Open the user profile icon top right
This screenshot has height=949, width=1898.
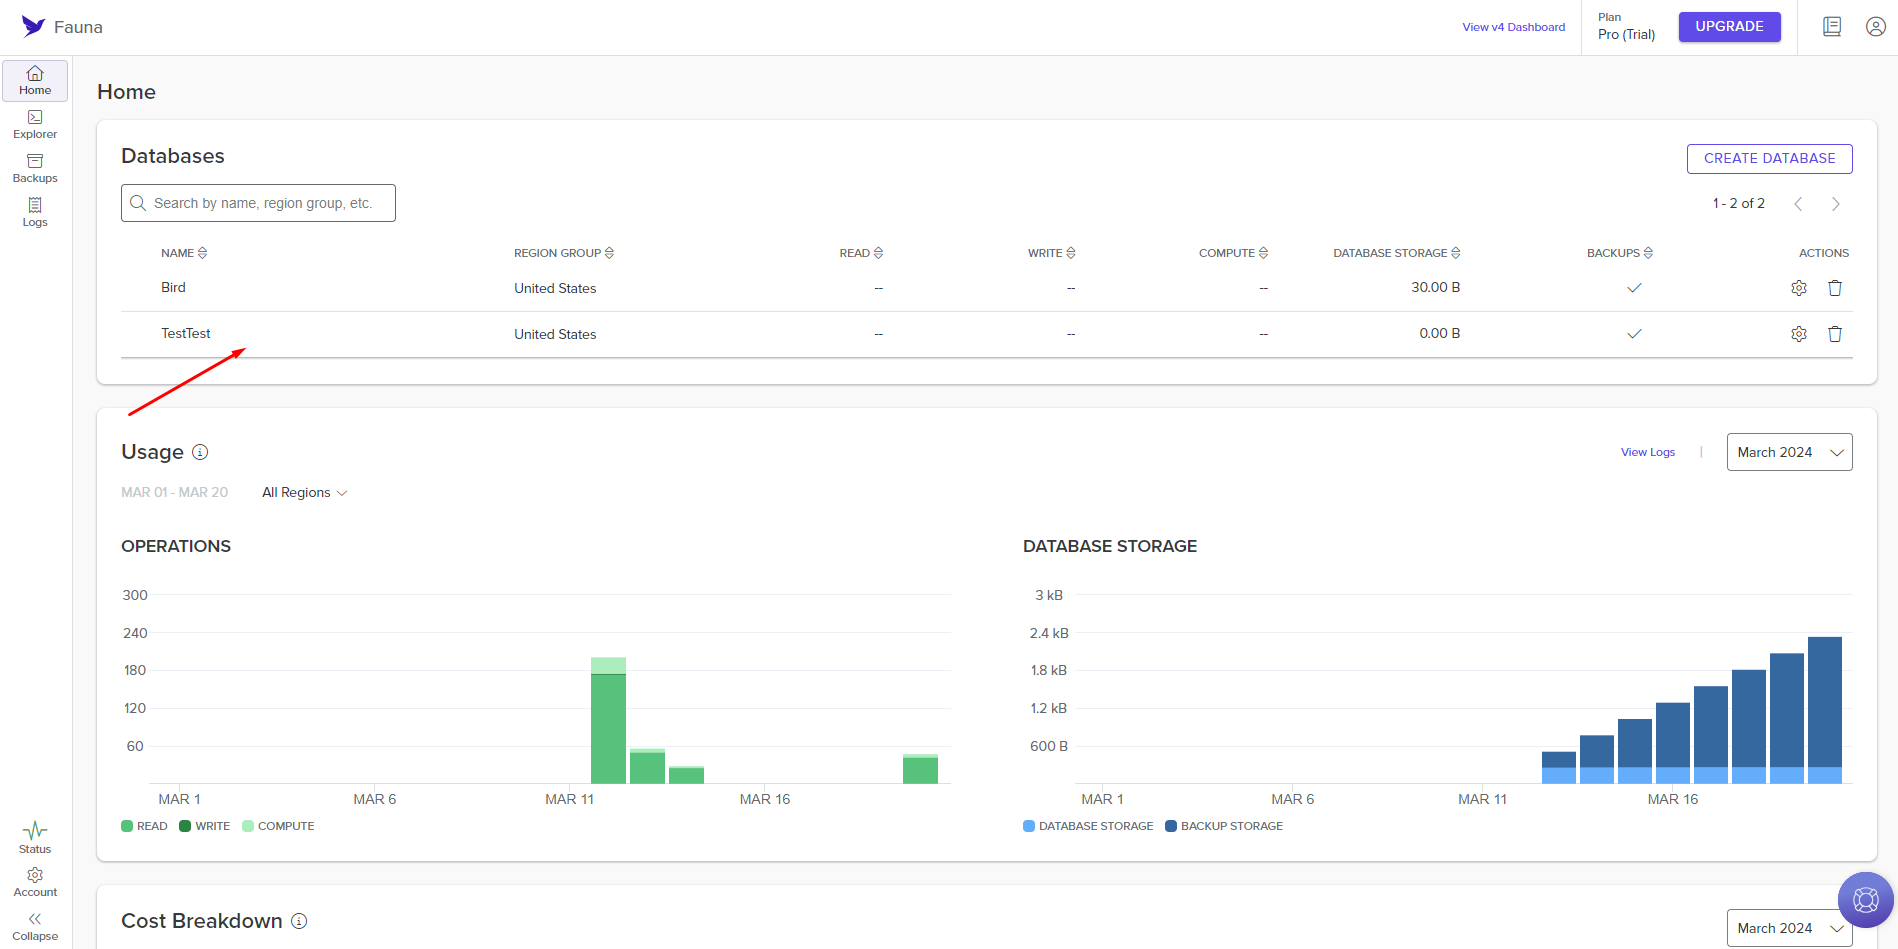pyautogui.click(x=1875, y=26)
